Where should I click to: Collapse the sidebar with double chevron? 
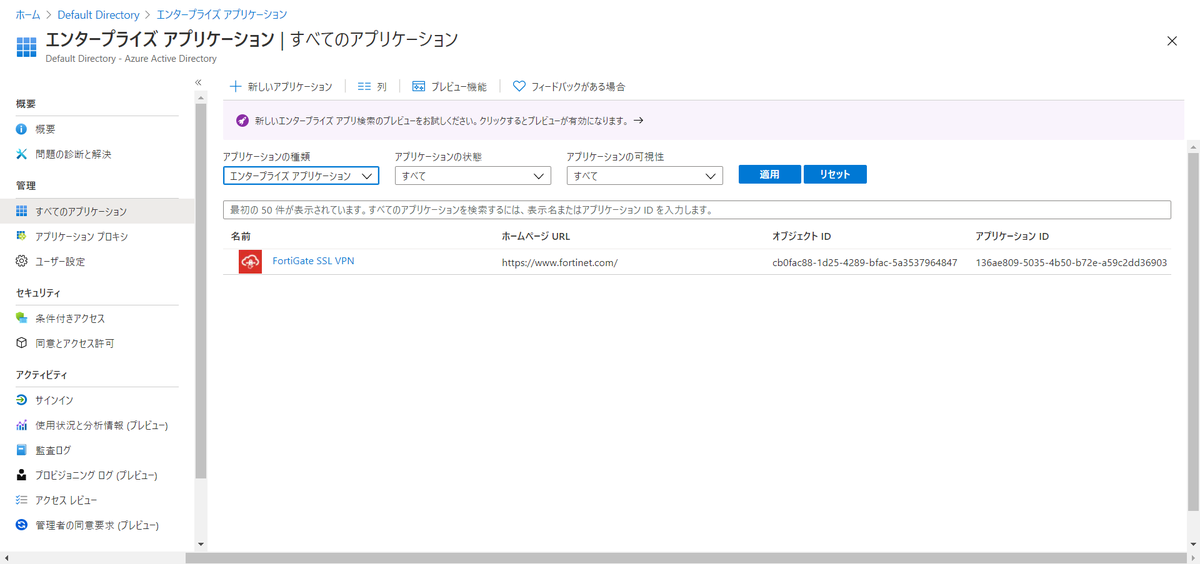point(198,82)
